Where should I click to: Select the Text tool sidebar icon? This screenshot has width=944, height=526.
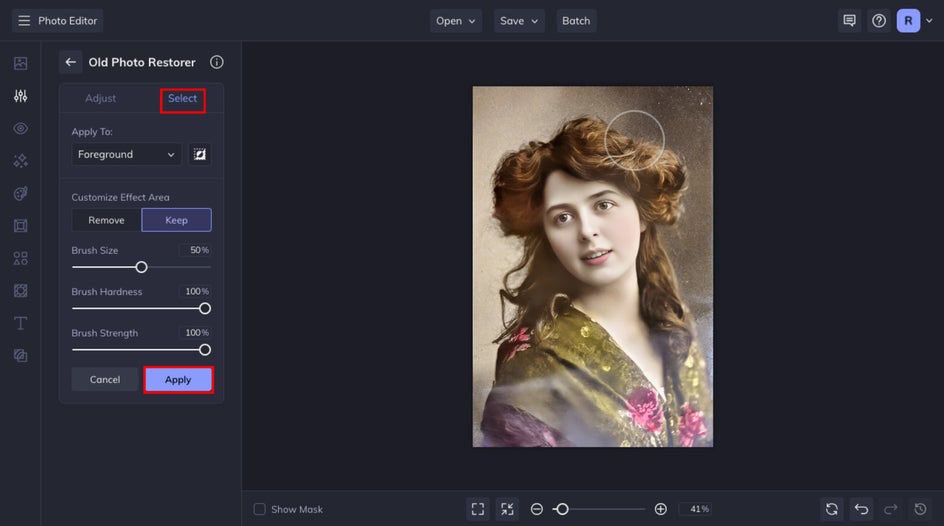[20, 323]
